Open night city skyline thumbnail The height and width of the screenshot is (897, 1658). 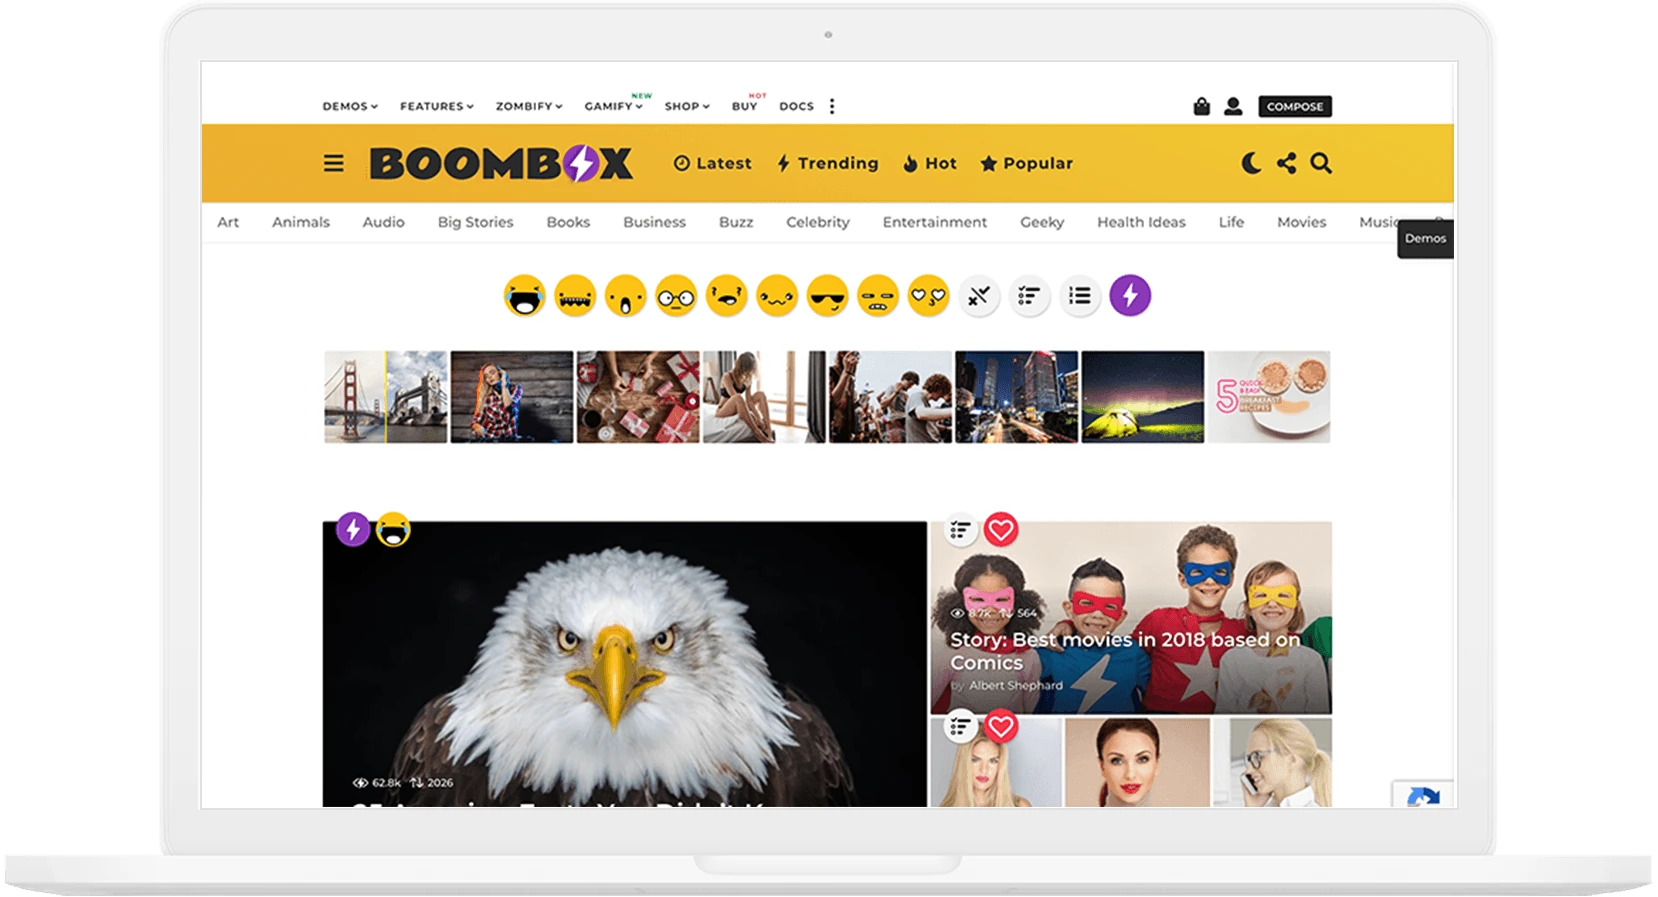(1017, 397)
